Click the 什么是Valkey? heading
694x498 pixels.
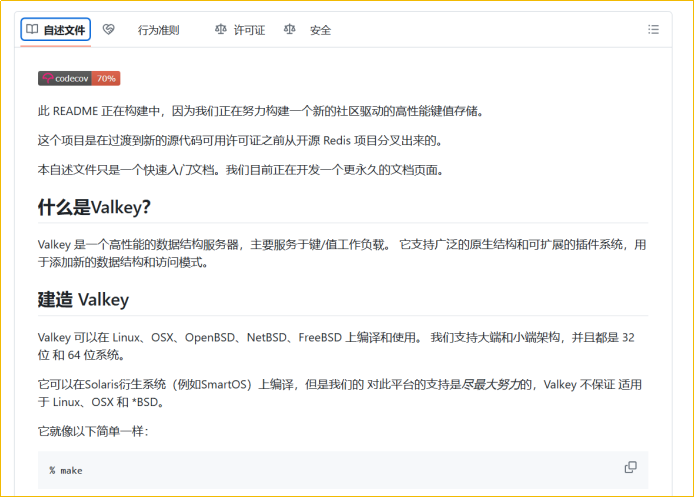click(94, 207)
